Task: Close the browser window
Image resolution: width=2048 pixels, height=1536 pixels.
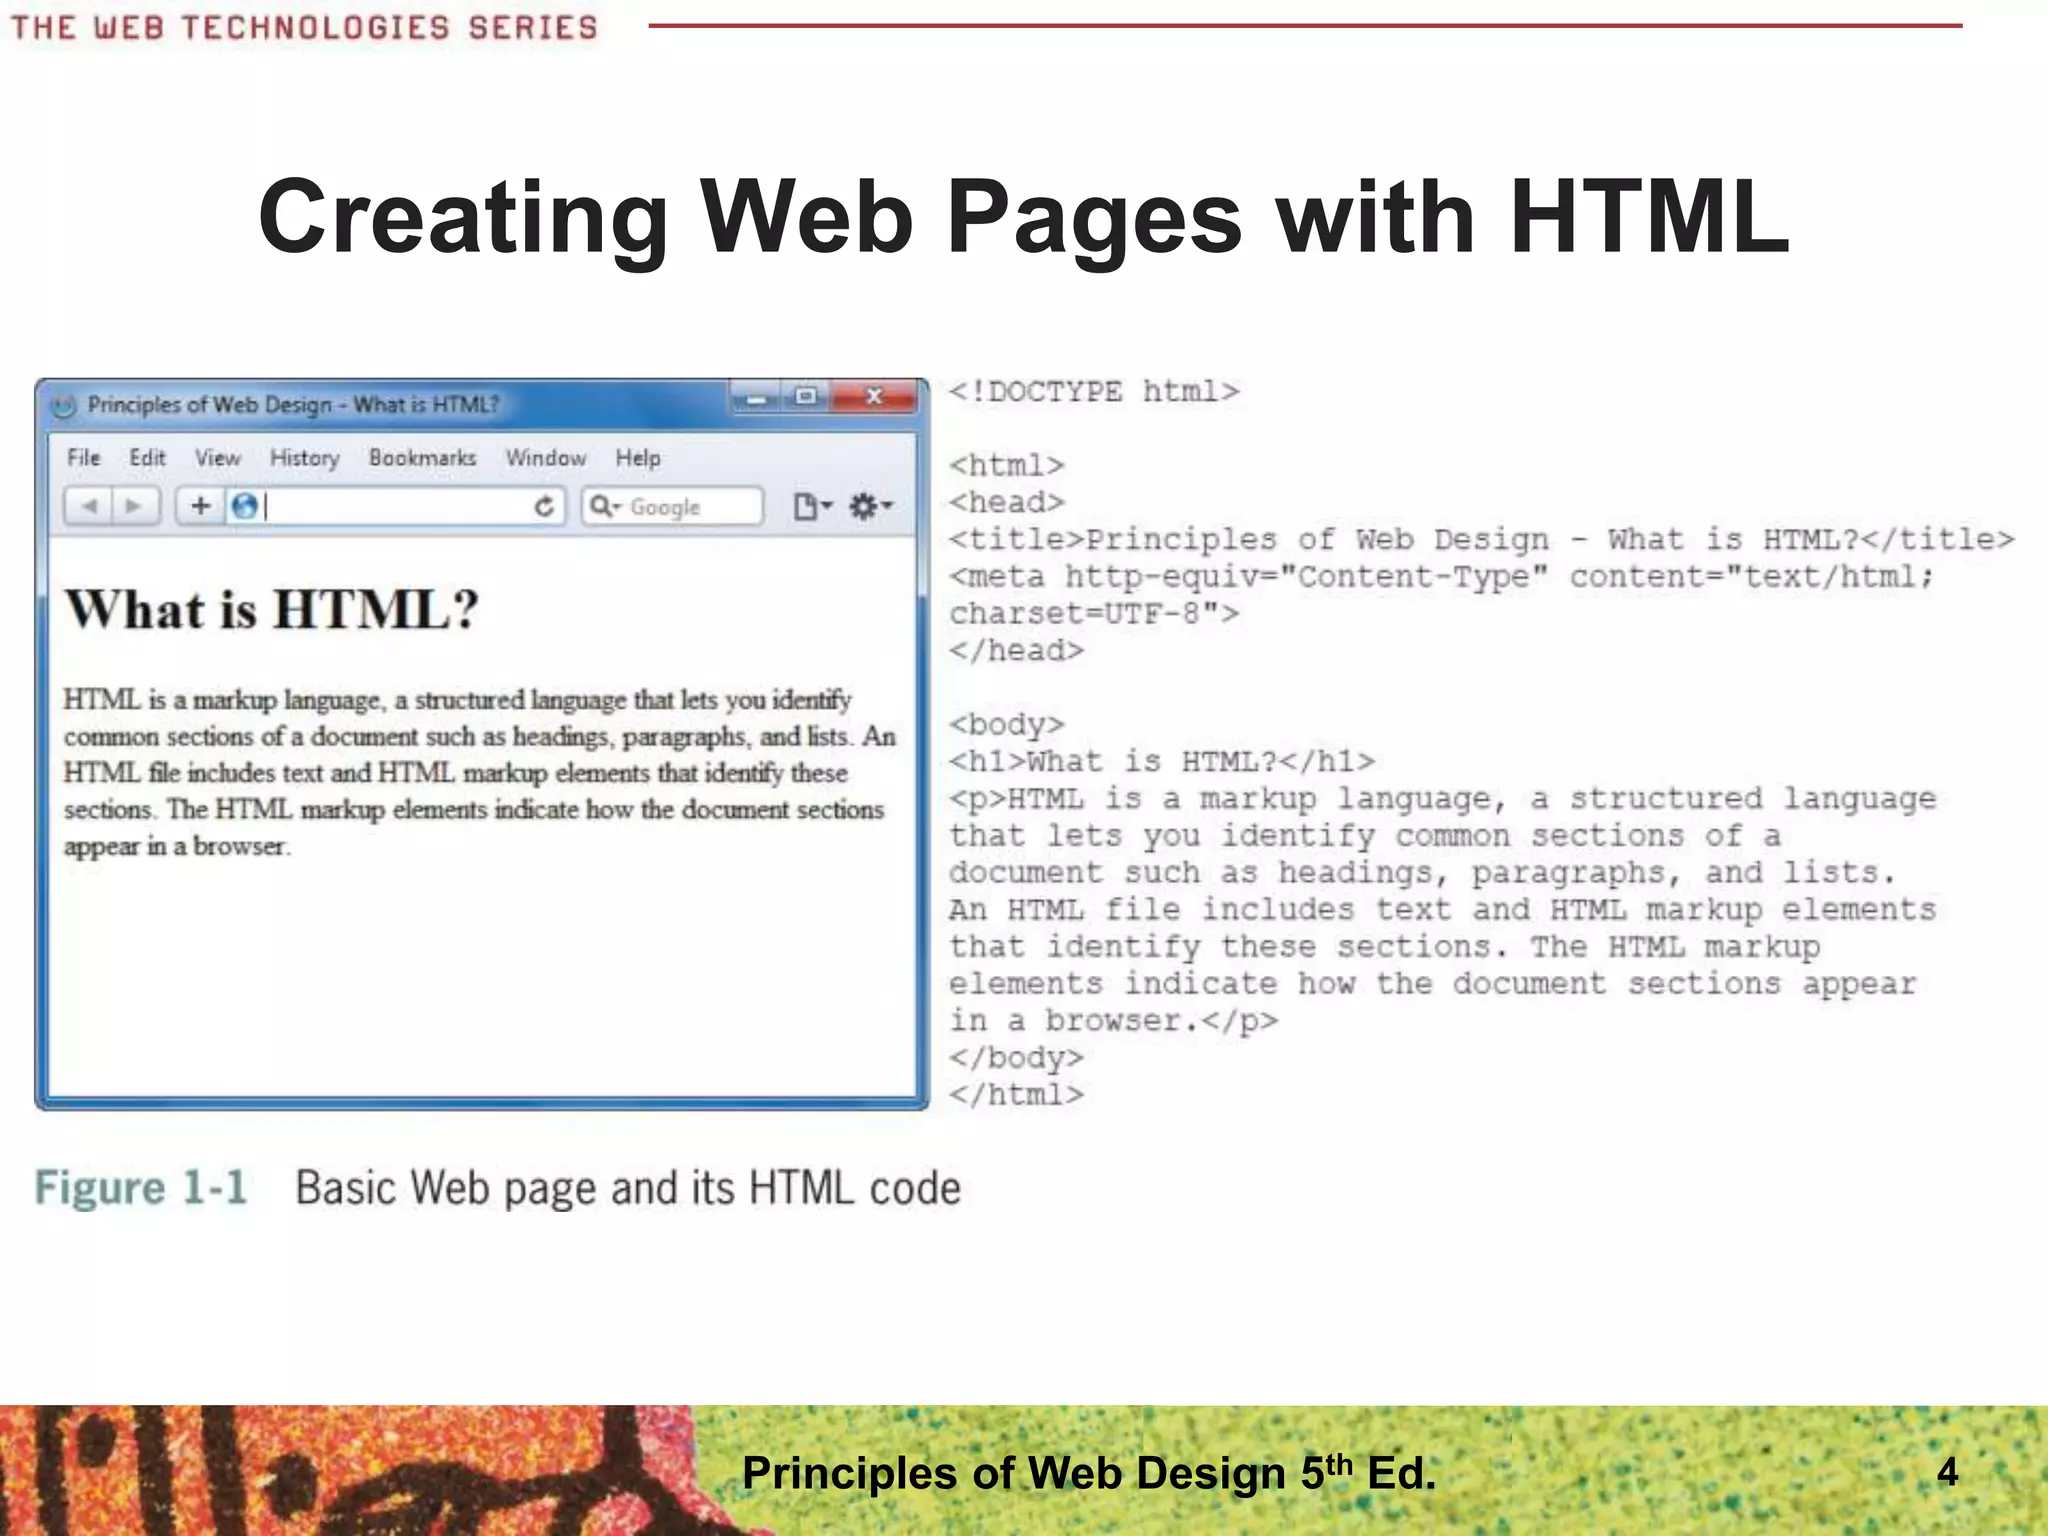Action: pos(873,397)
